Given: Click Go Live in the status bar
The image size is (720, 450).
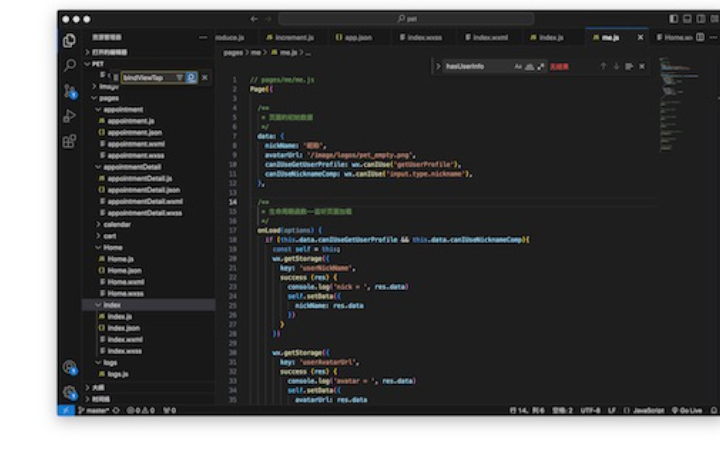Looking at the screenshot, I should click(x=687, y=410).
